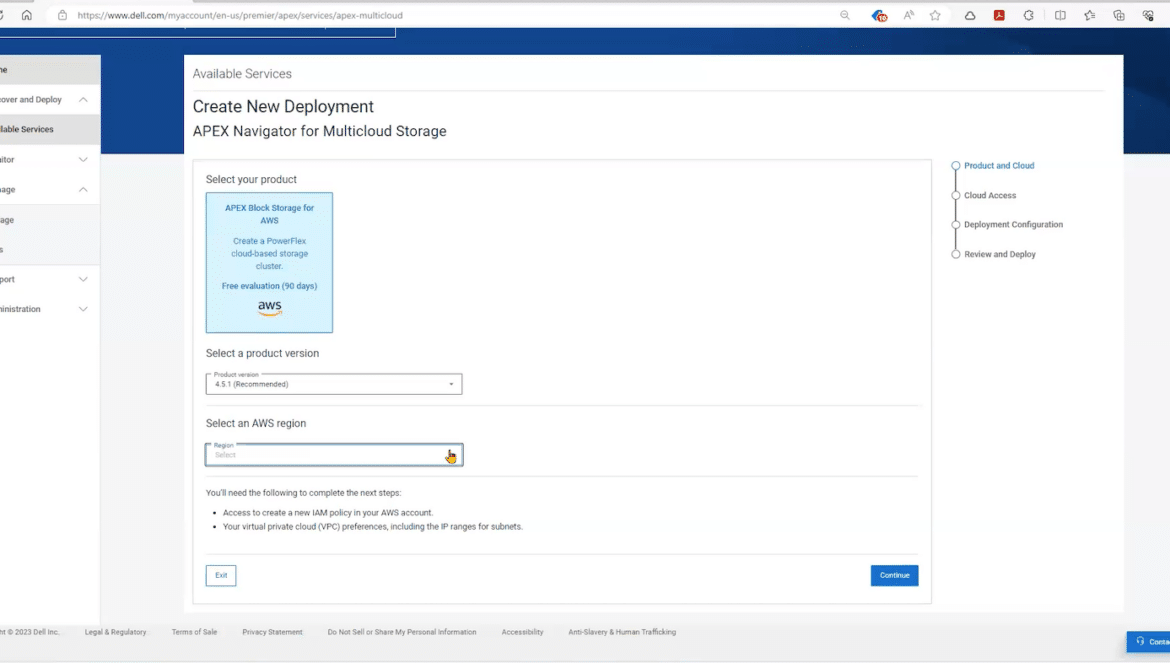
Task: Toggle the split screen view icon
Action: click(1060, 15)
